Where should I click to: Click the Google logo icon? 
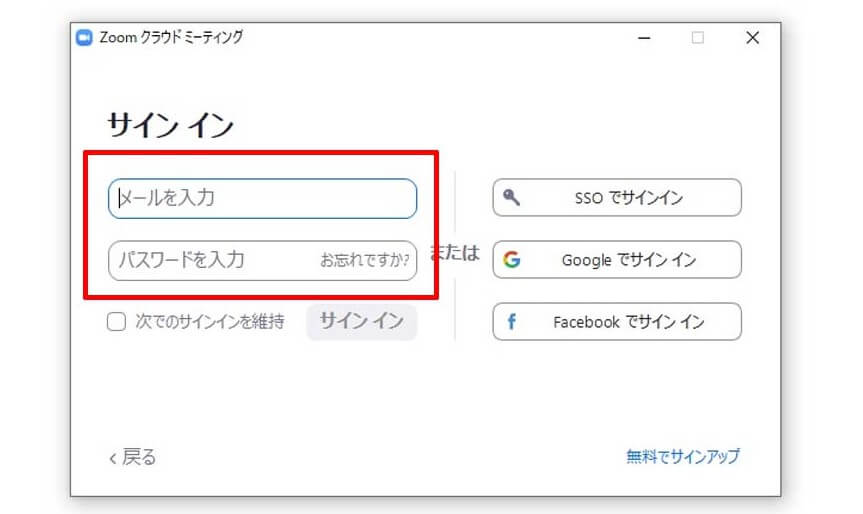[x=511, y=259]
